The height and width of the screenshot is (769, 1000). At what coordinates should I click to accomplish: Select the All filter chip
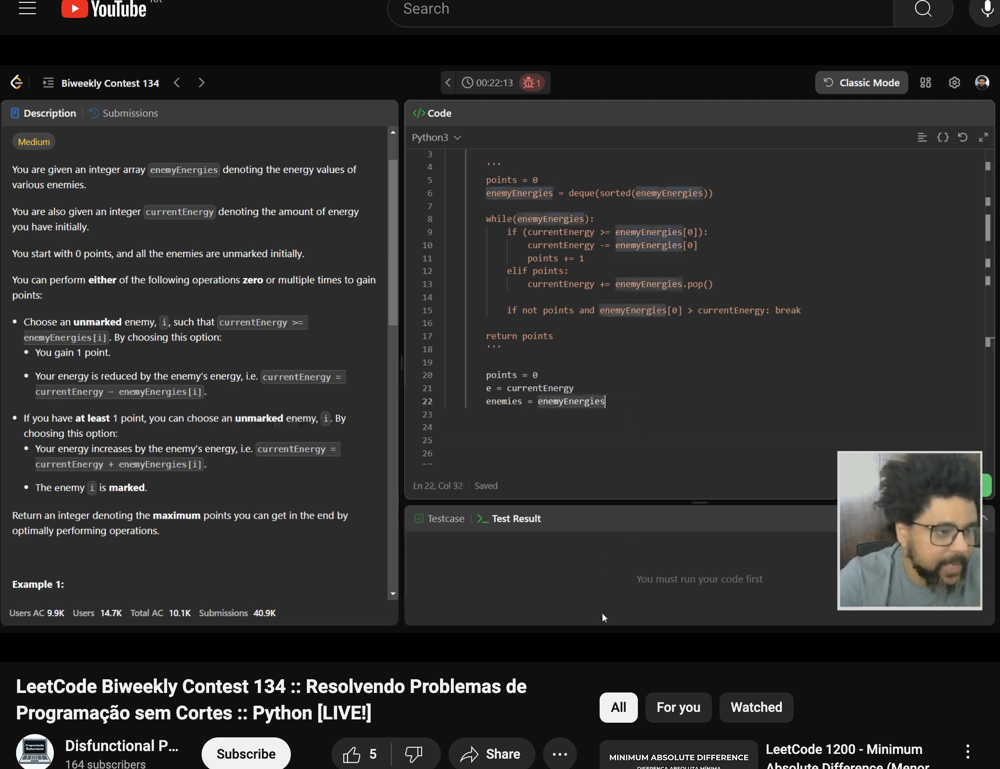618,708
